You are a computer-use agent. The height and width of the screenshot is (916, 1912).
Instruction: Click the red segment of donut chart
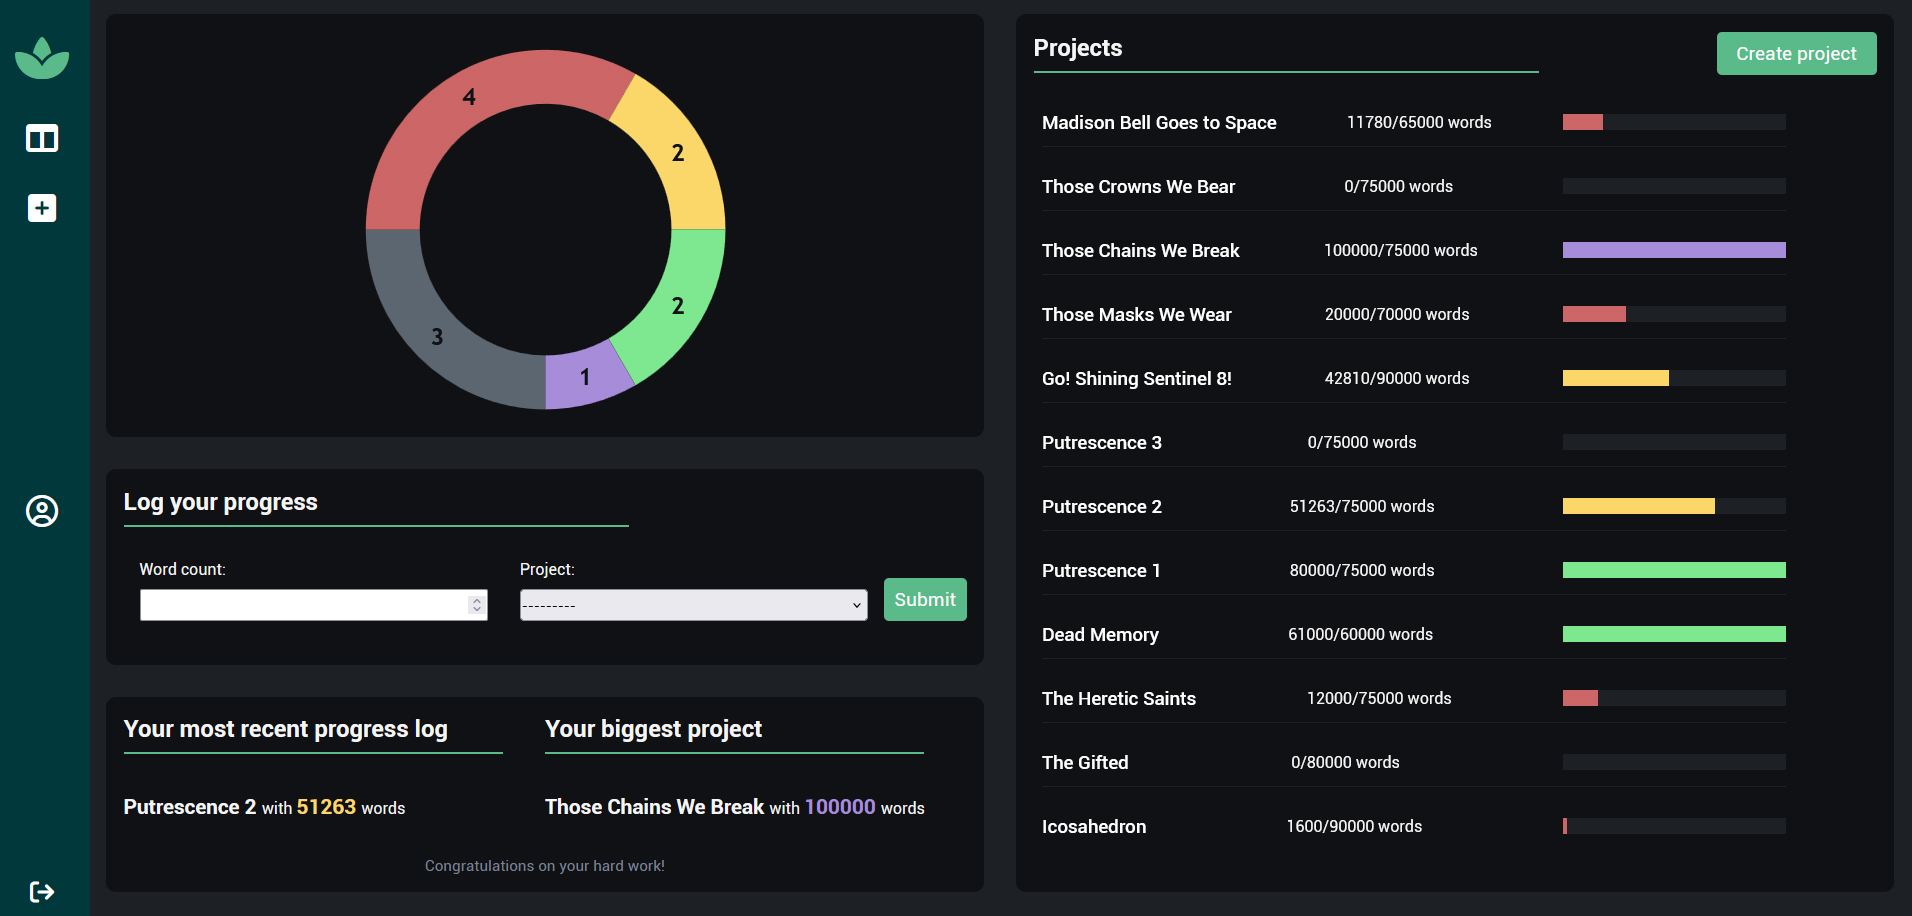tap(470, 110)
